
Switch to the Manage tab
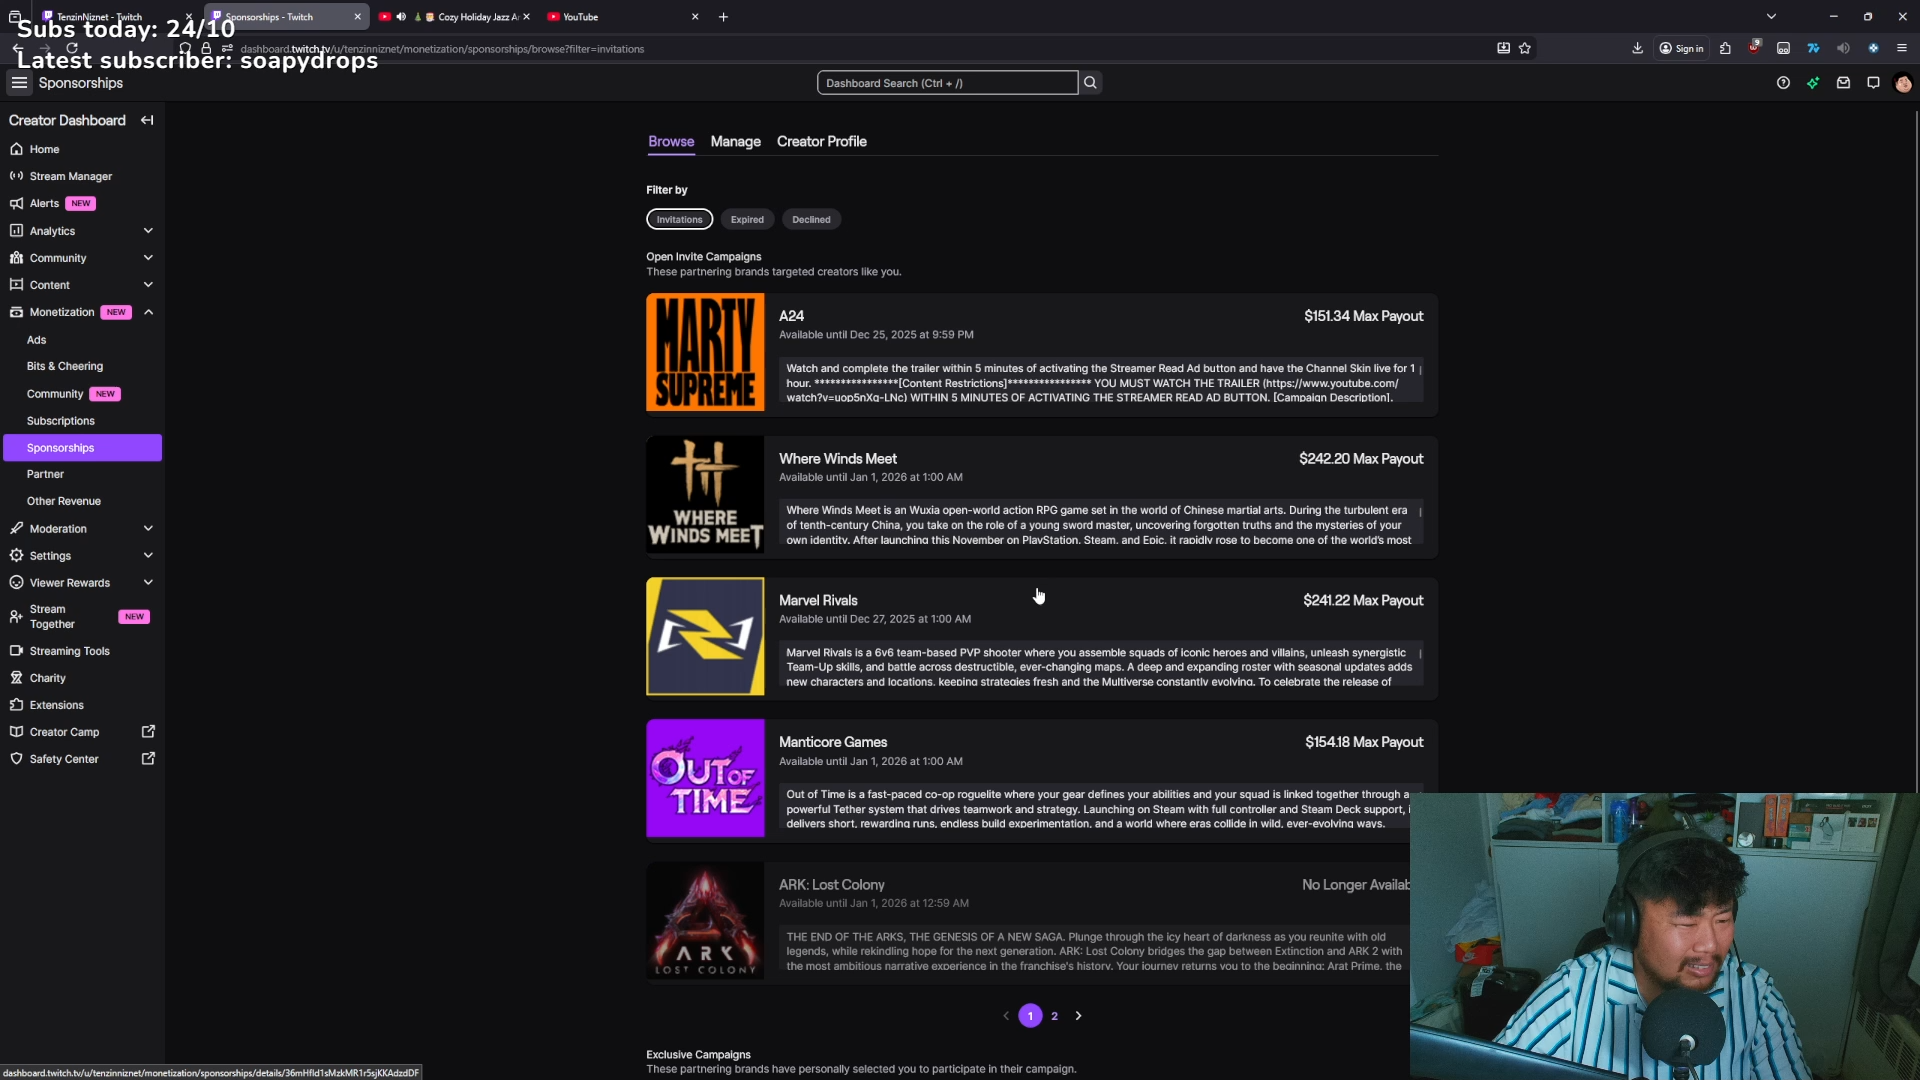pyautogui.click(x=735, y=142)
